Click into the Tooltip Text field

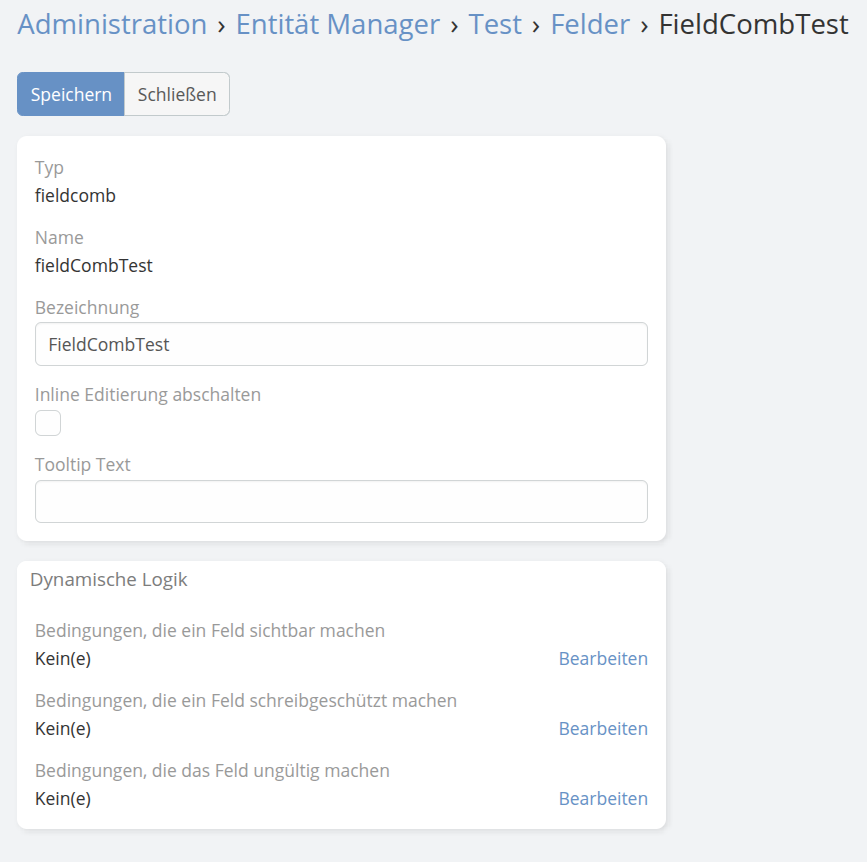341,501
